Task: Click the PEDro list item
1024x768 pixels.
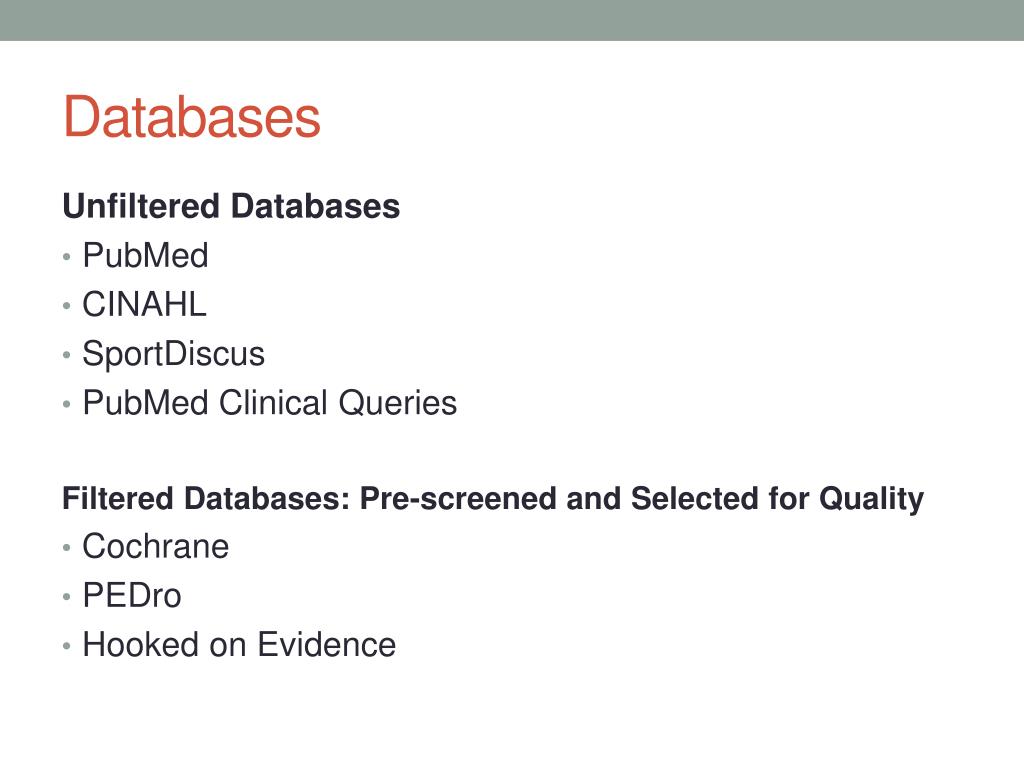Action: (x=131, y=596)
